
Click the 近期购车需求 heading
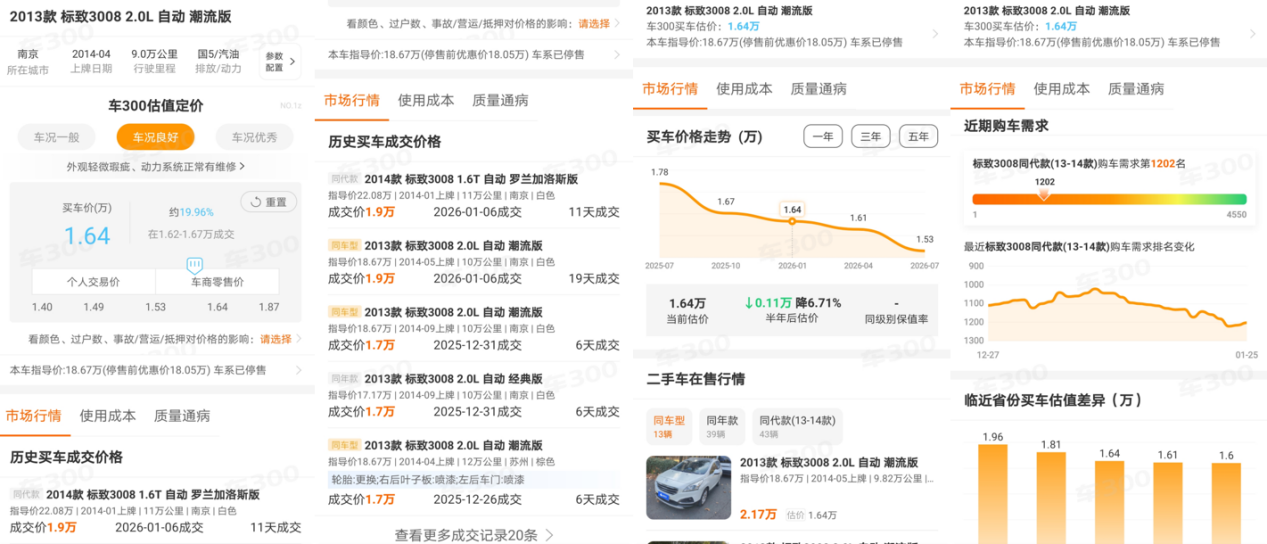[1006, 125]
